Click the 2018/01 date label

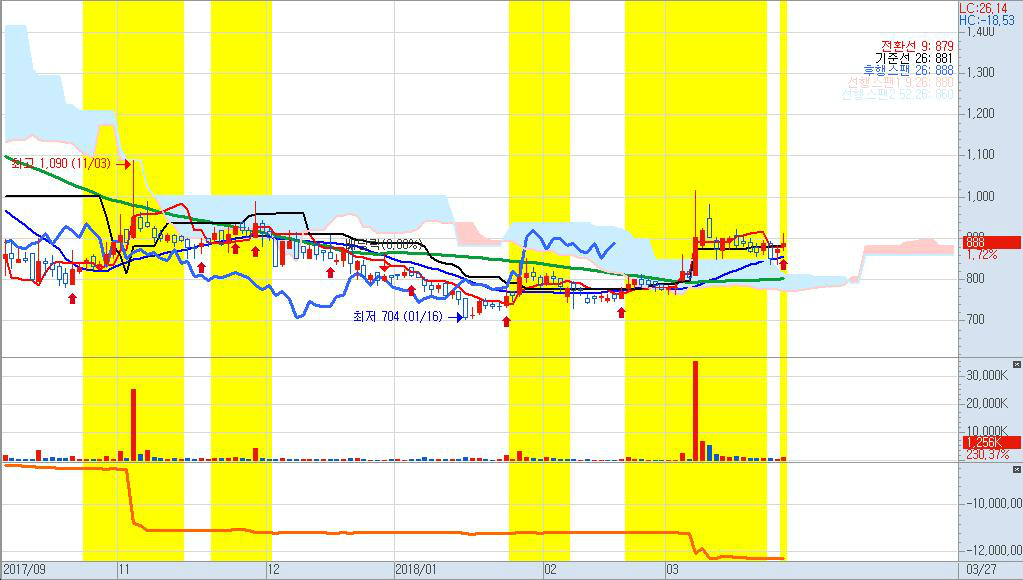pyautogui.click(x=416, y=570)
